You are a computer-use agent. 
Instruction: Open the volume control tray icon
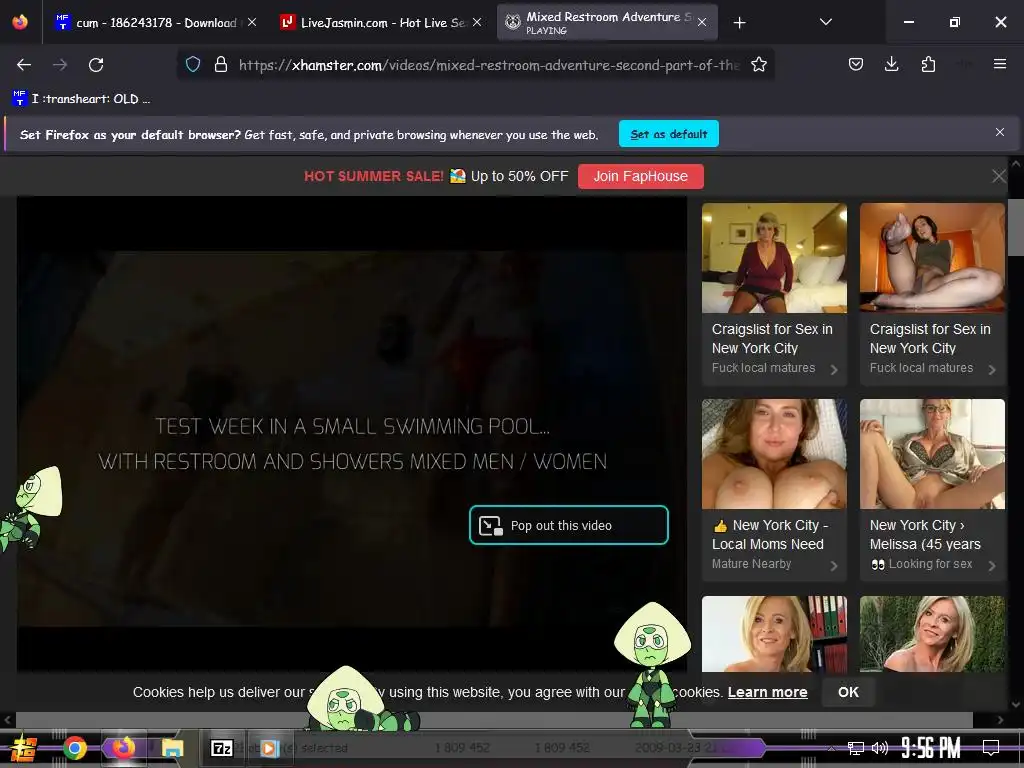pos(880,748)
